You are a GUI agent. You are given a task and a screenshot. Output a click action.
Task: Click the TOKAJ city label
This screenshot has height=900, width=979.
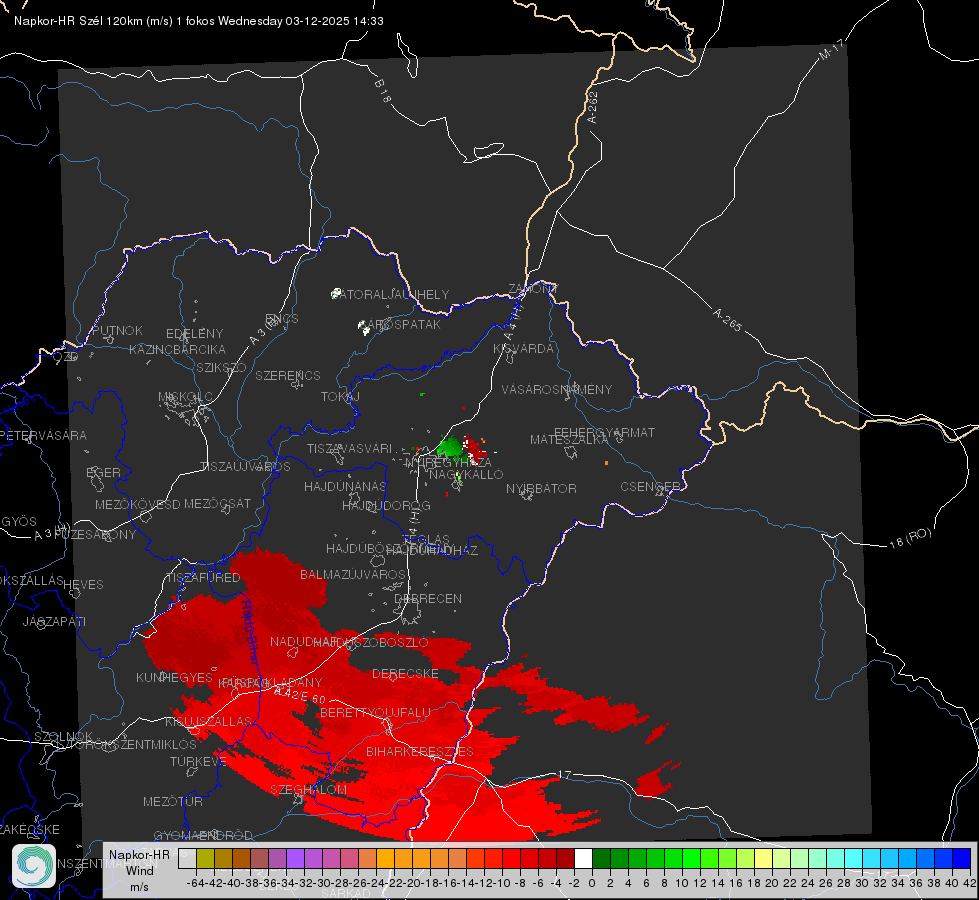click(x=340, y=397)
